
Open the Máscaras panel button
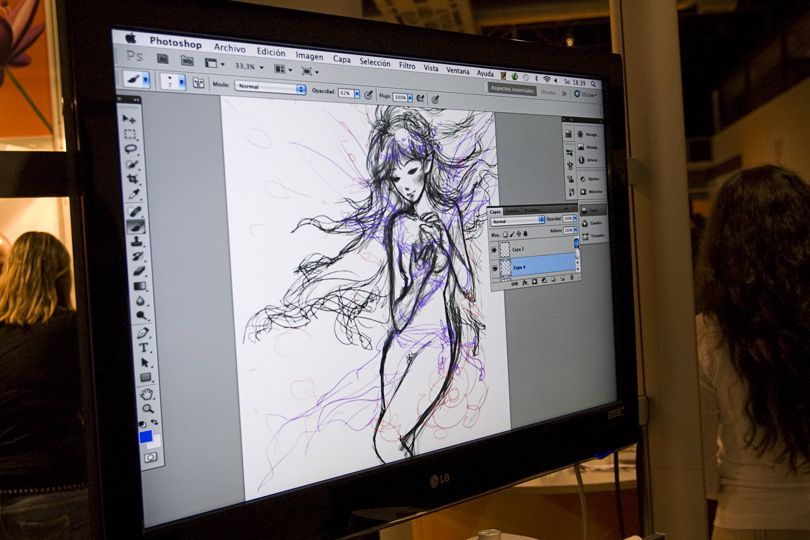point(590,192)
